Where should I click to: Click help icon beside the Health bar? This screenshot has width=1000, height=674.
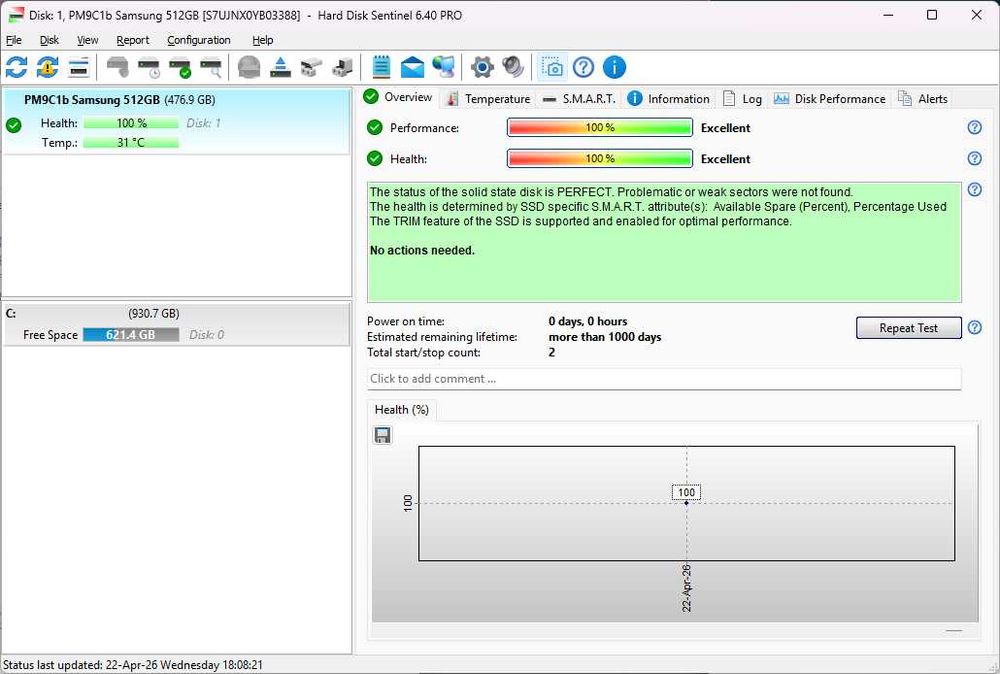pos(974,158)
